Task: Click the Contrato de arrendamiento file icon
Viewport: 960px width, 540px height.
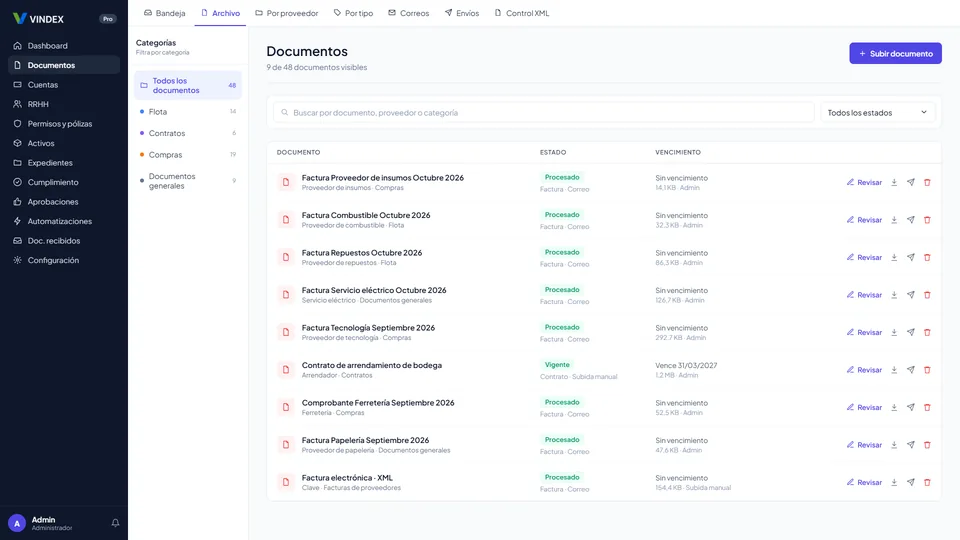Action: [286, 370]
